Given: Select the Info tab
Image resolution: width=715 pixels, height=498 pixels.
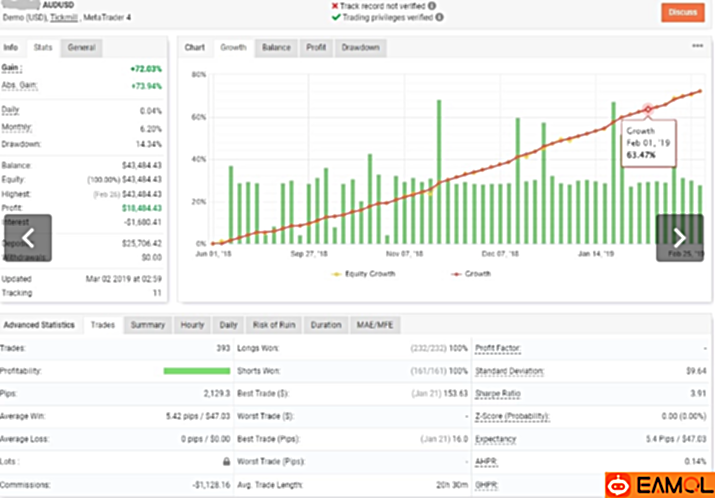Looking at the screenshot, I should 11,47.
